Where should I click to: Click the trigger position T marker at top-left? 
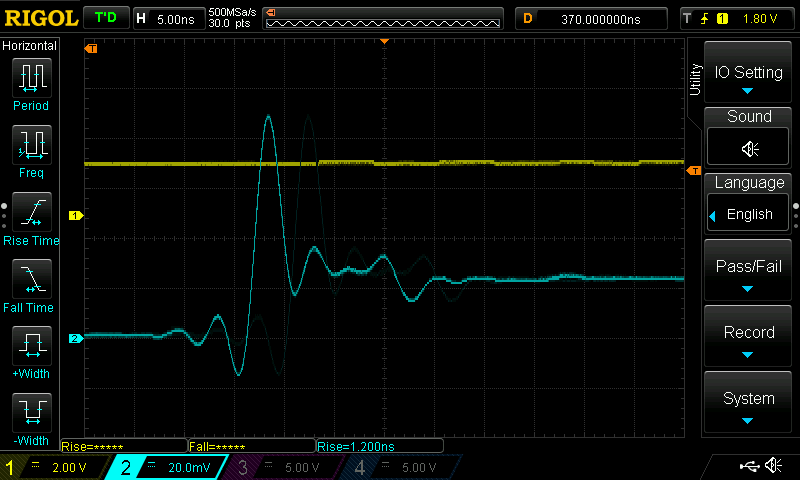91,48
